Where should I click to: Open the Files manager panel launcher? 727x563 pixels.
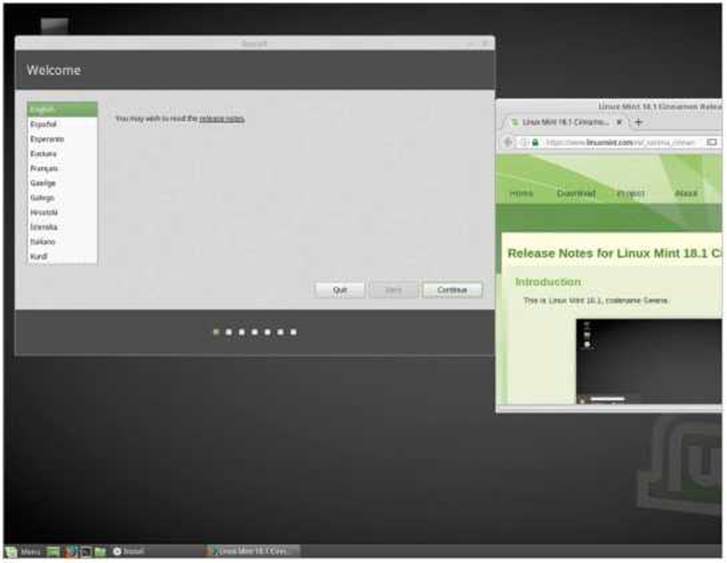click(x=100, y=552)
